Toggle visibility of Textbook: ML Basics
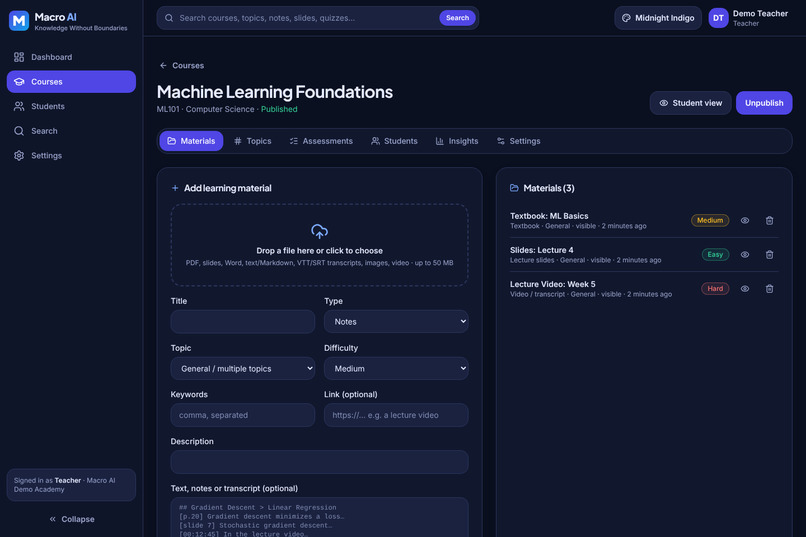 [x=744, y=220]
